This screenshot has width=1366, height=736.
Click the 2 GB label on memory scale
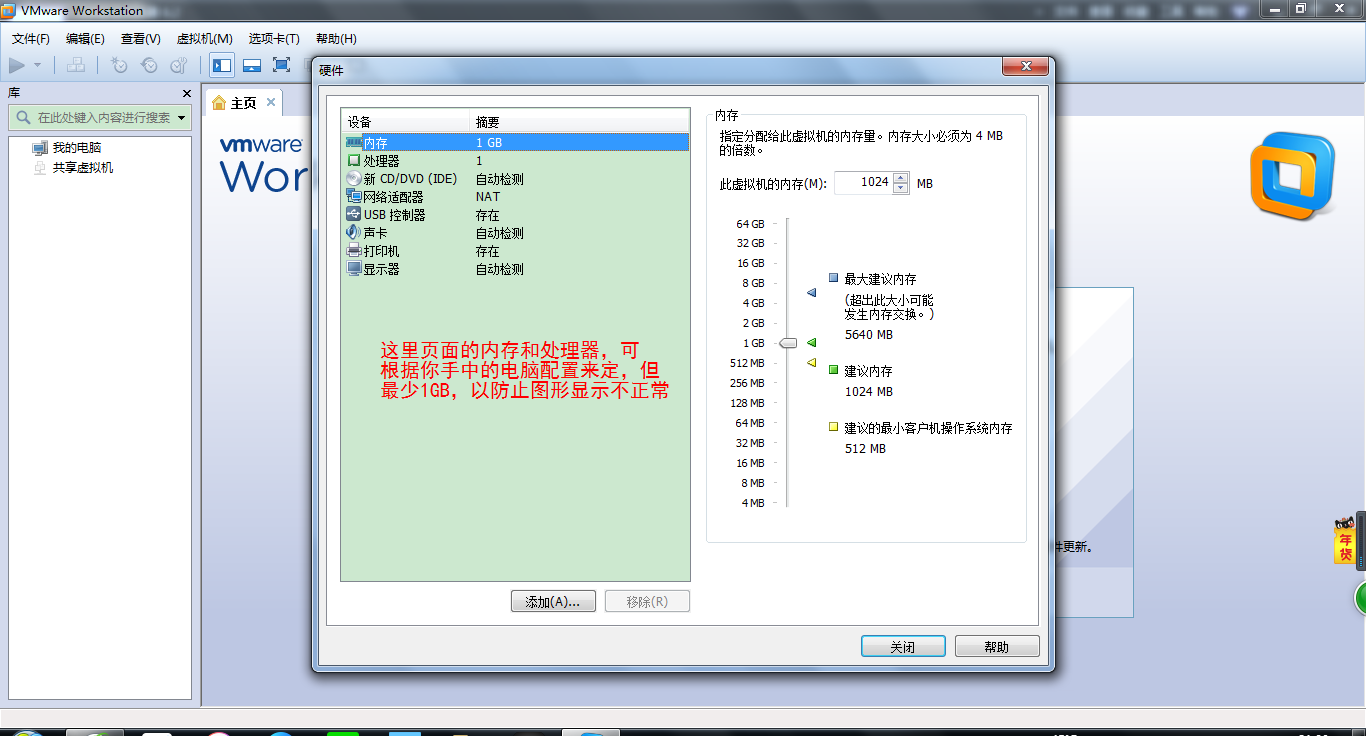[x=753, y=324]
